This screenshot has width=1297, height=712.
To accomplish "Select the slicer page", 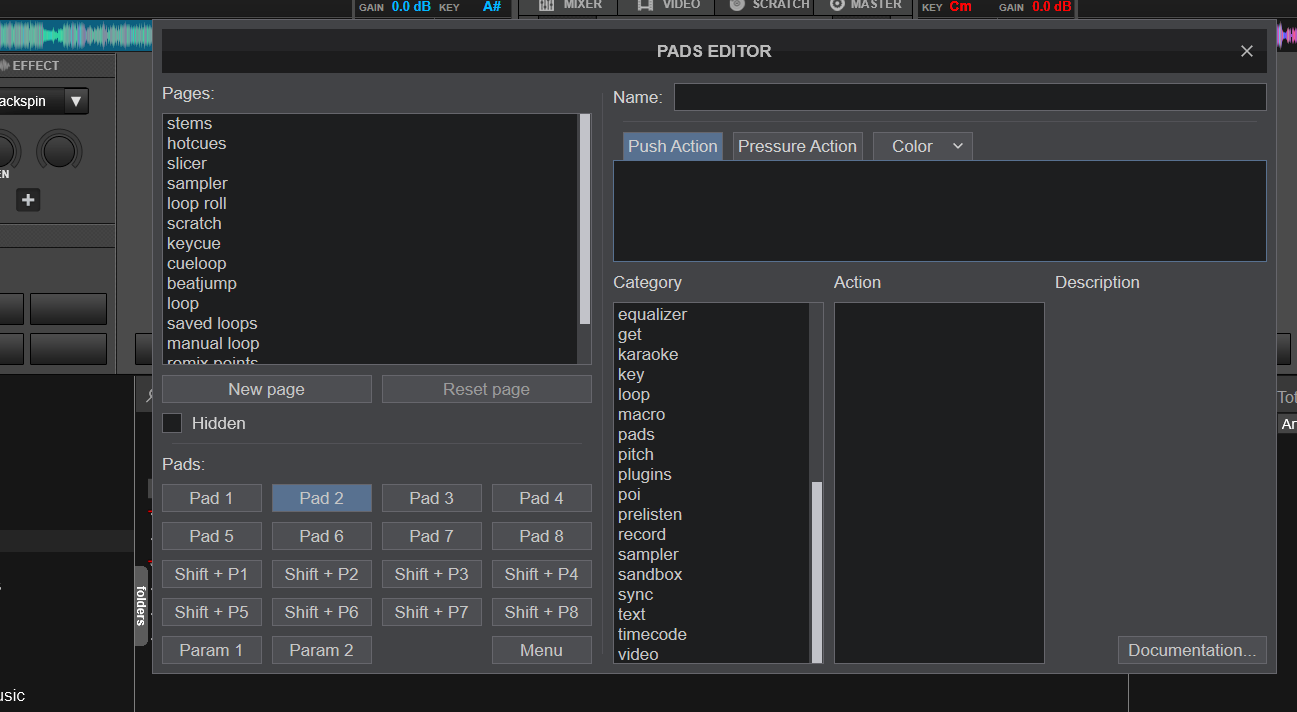I will (x=370, y=164).
